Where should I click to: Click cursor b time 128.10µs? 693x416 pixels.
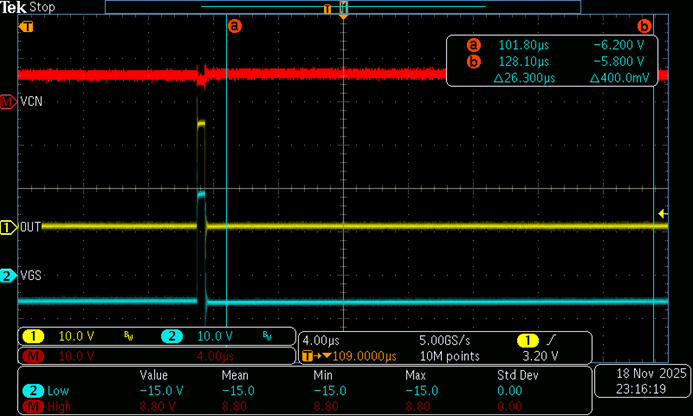pos(524,61)
